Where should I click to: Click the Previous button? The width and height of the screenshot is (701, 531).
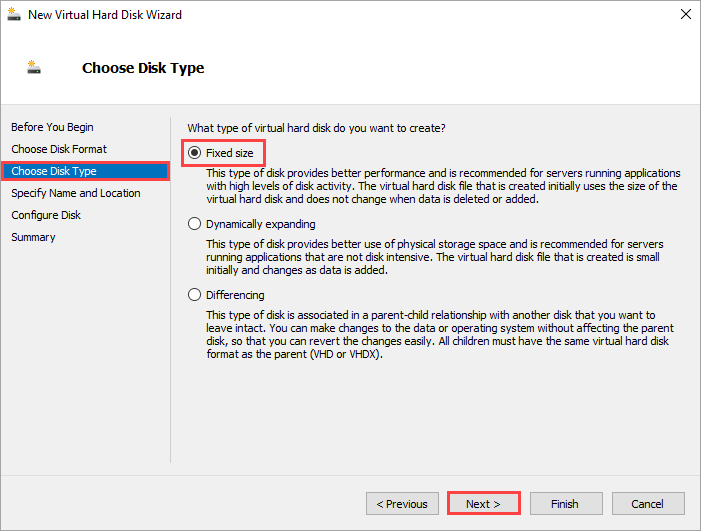(x=402, y=504)
